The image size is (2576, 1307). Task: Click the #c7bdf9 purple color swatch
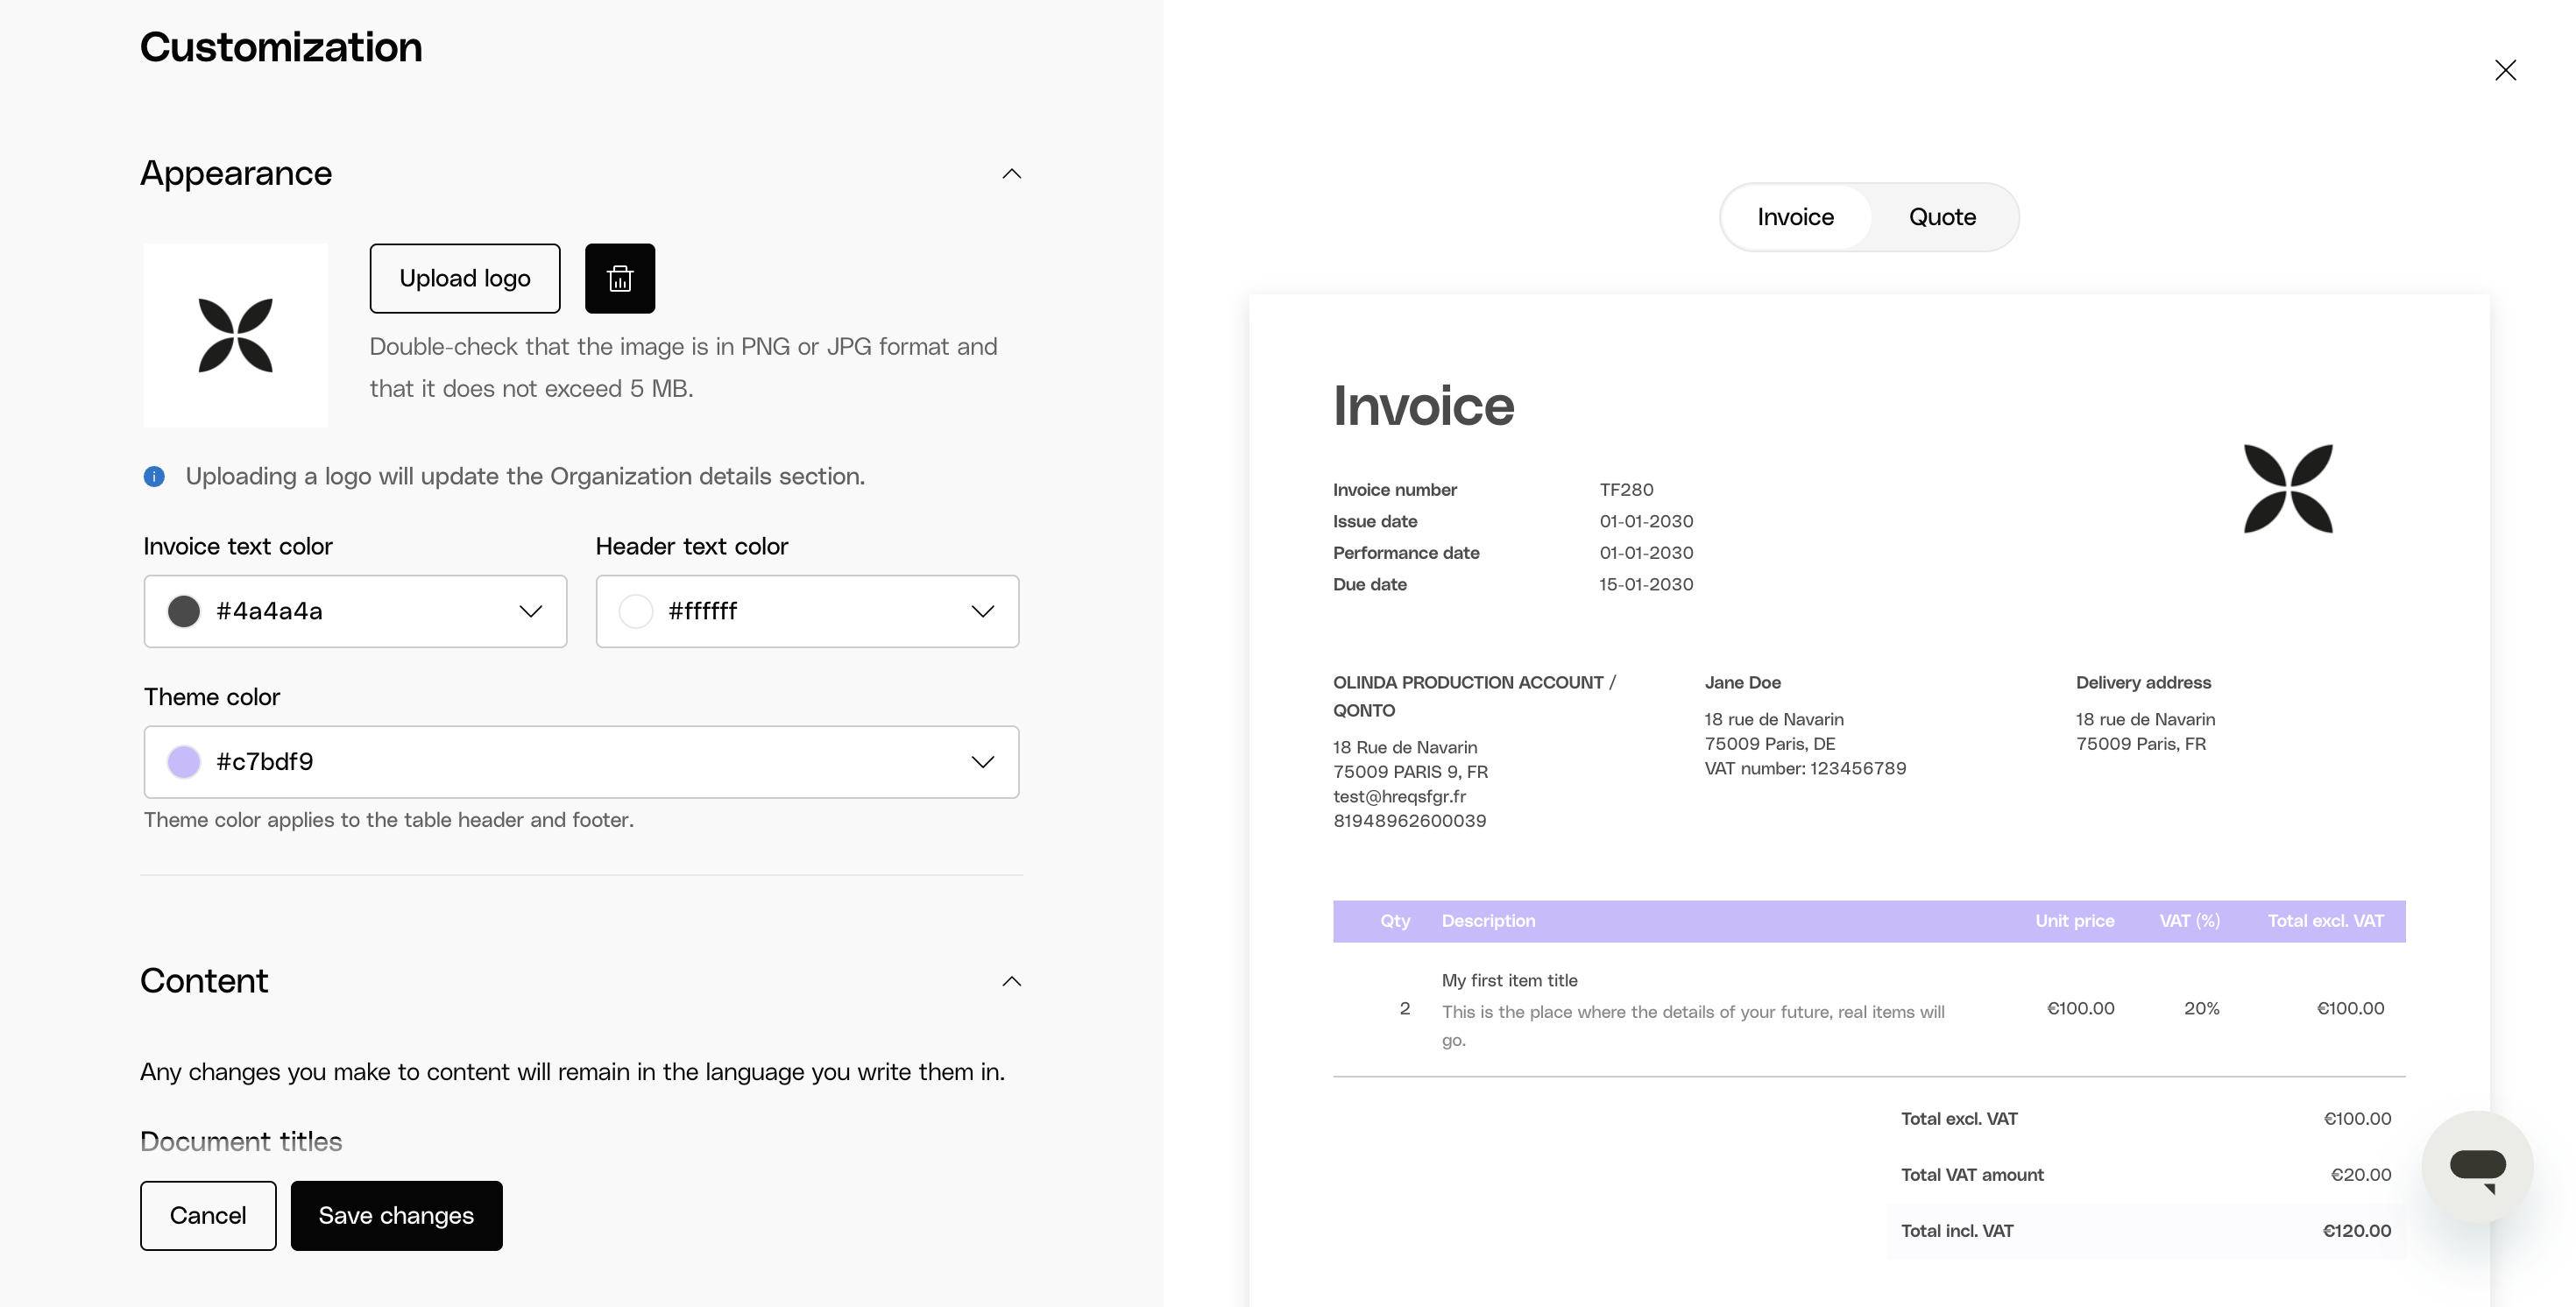click(x=184, y=762)
